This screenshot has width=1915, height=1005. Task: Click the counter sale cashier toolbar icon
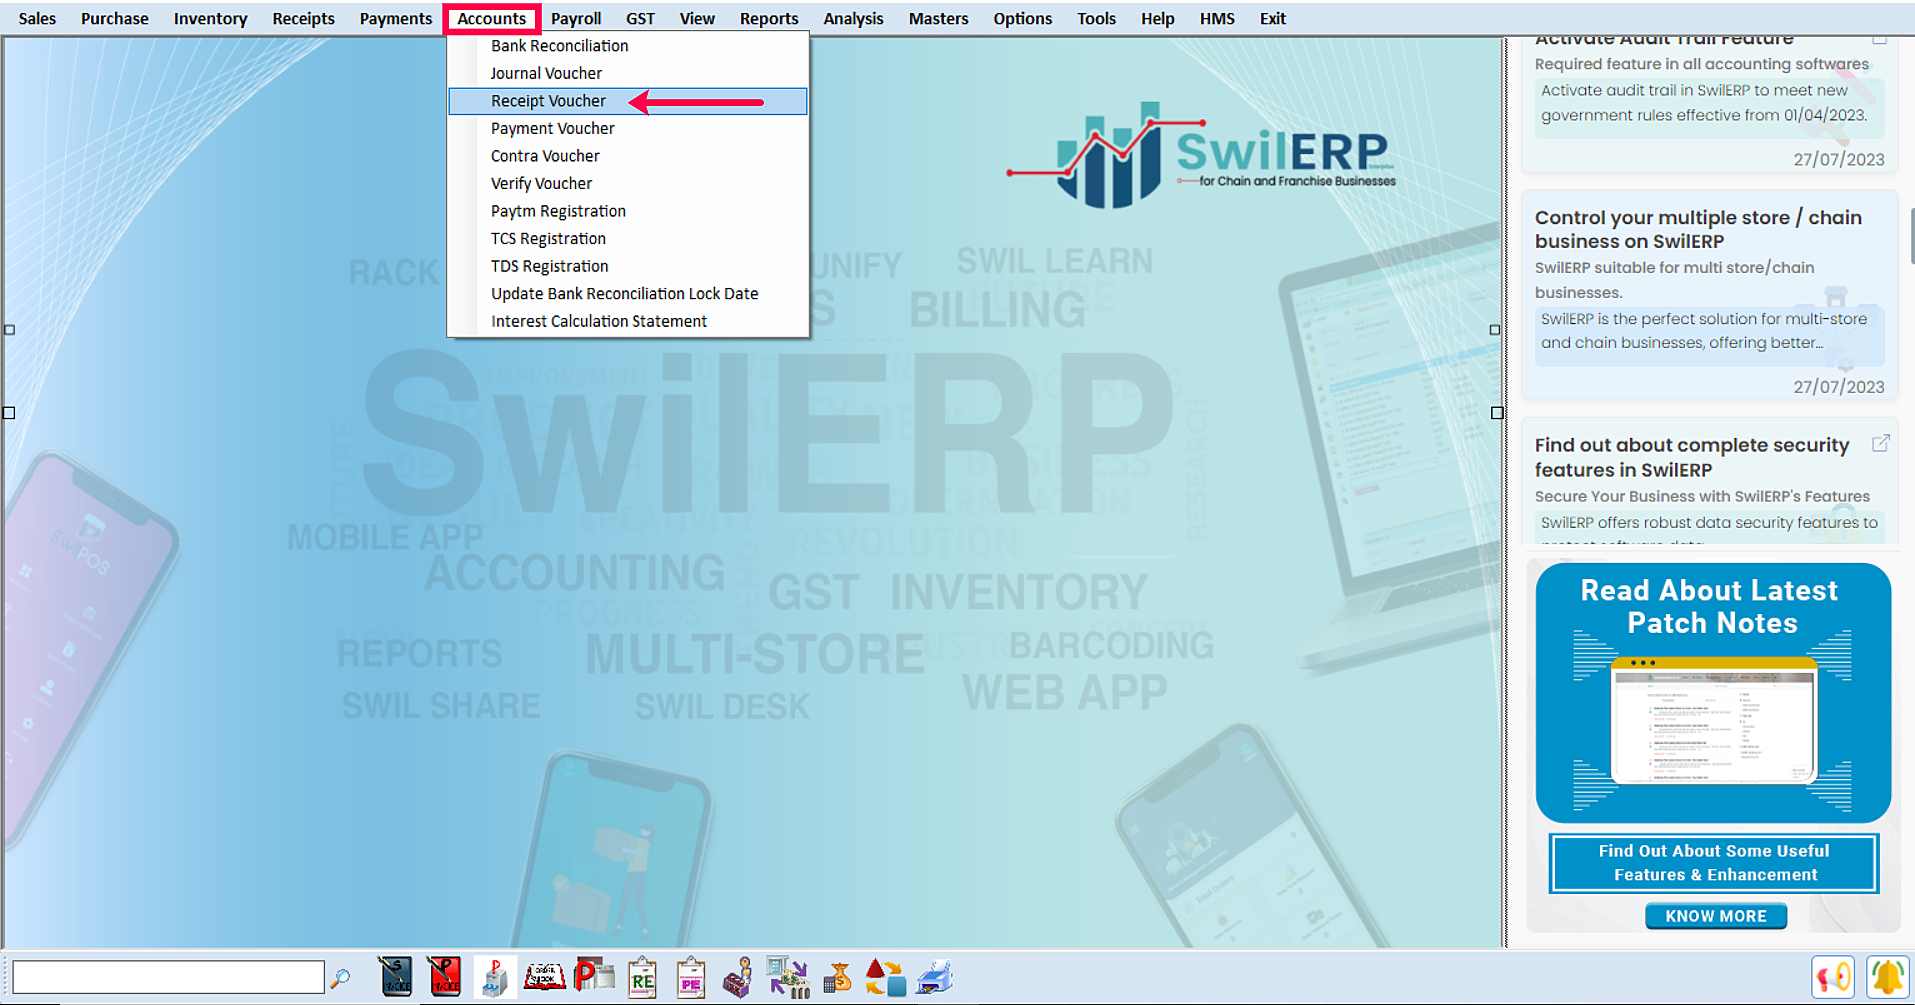tap(739, 977)
